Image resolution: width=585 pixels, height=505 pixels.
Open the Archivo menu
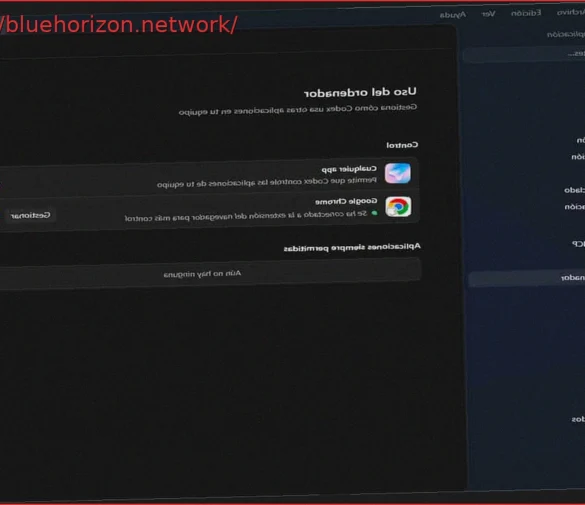point(571,12)
